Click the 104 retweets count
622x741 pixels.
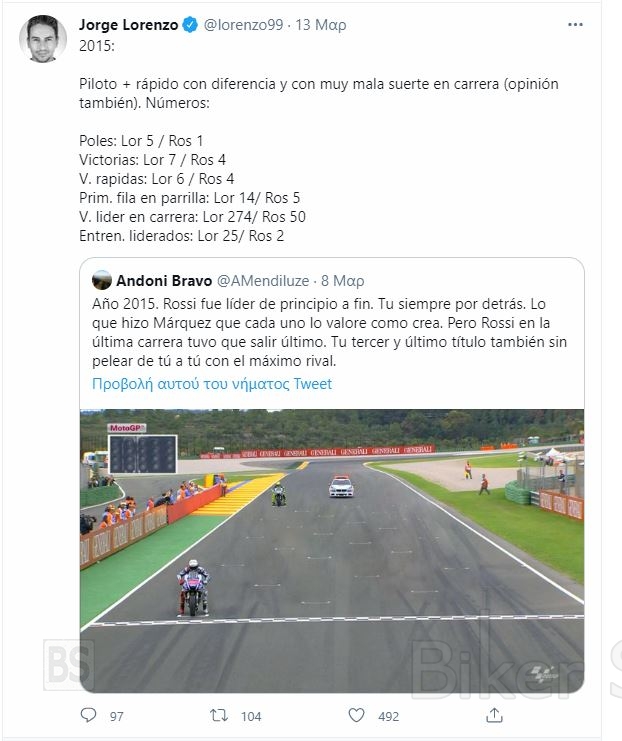(x=251, y=717)
